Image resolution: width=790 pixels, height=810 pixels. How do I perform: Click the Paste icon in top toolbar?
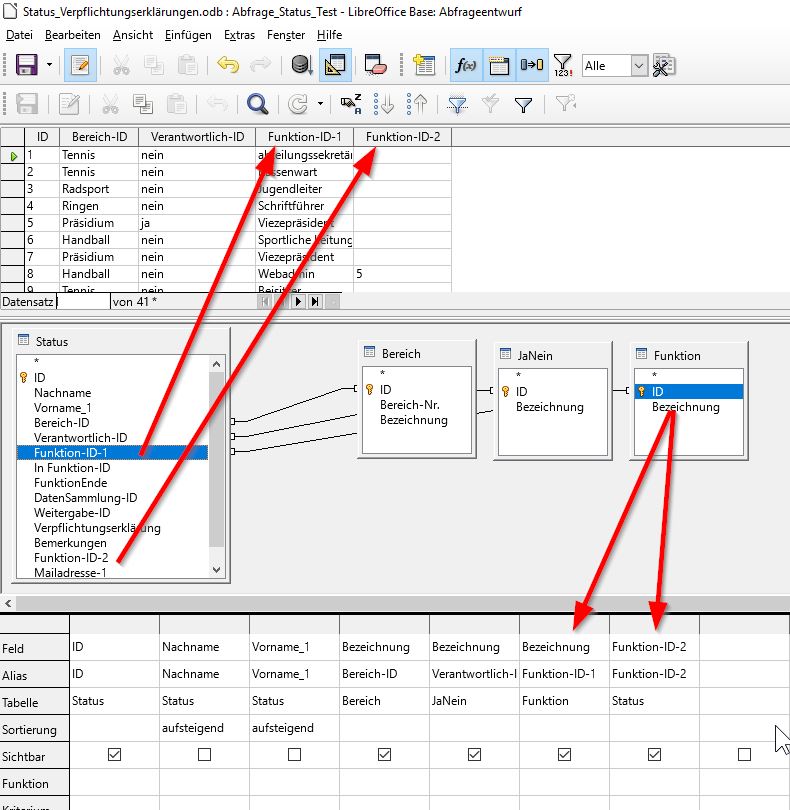(187, 66)
